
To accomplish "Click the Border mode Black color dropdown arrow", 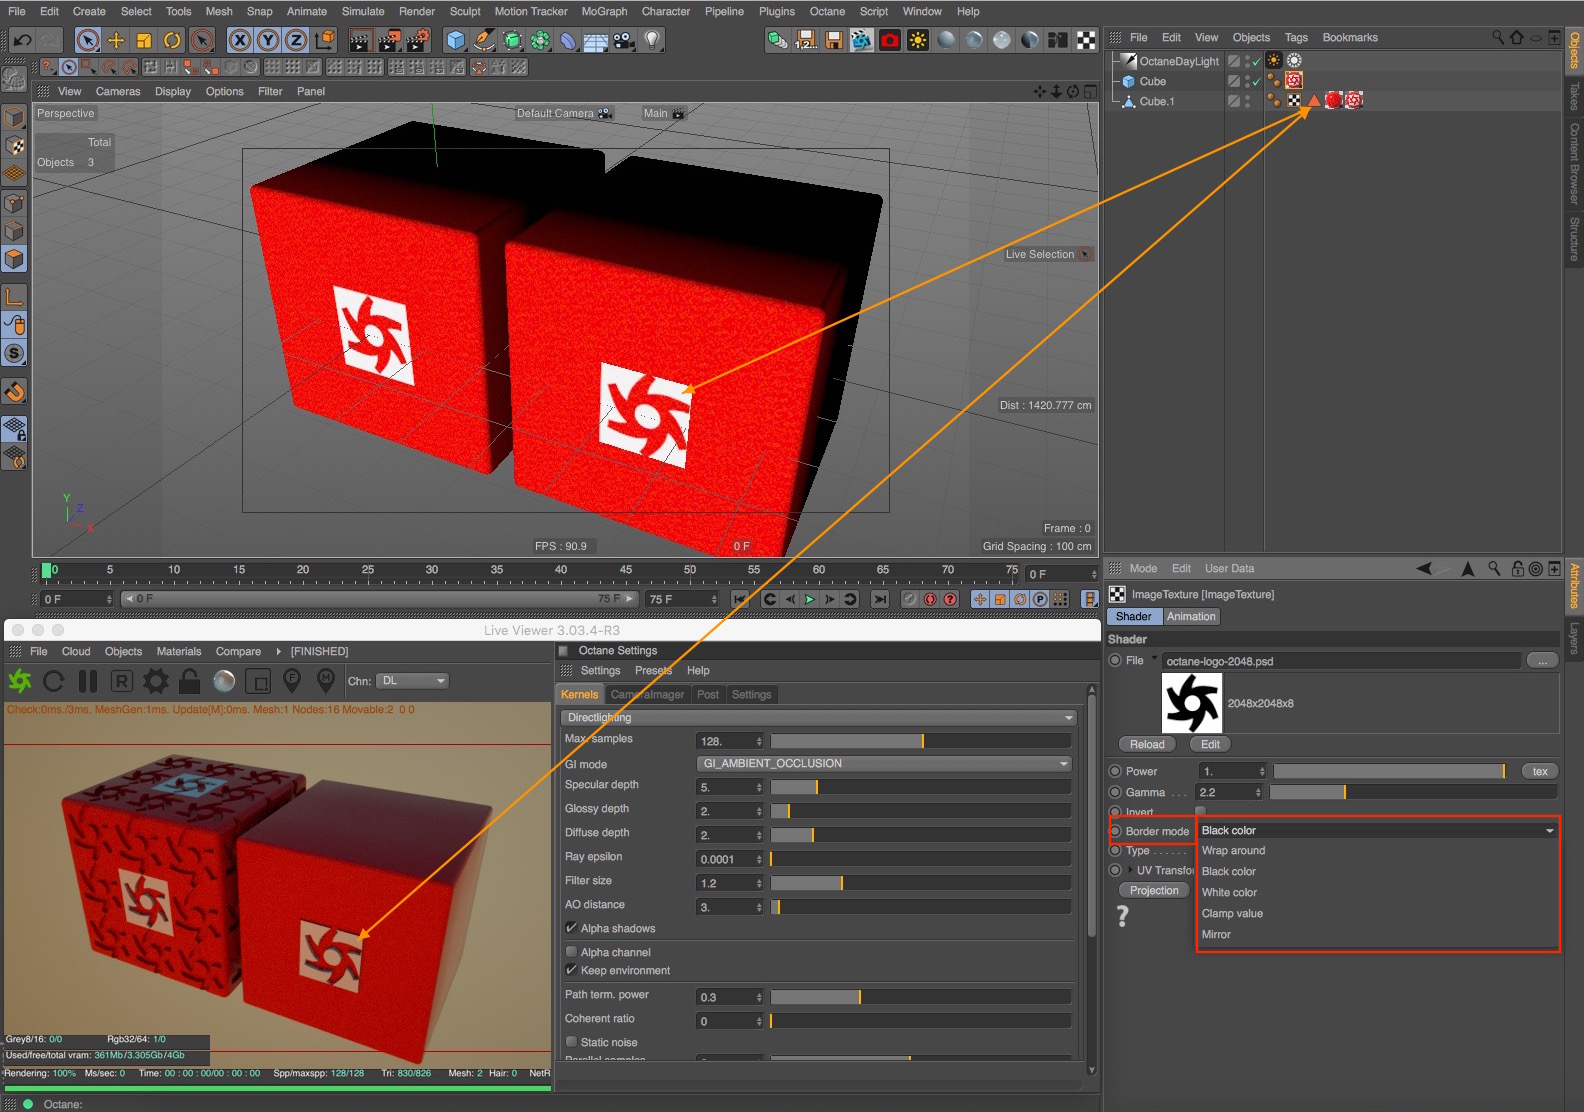I will [x=1549, y=831].
